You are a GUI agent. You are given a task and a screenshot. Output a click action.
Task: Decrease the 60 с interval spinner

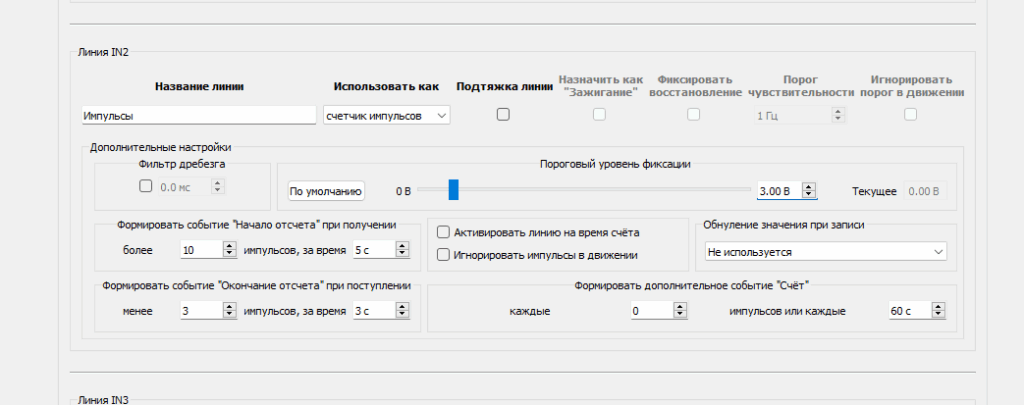937,316
